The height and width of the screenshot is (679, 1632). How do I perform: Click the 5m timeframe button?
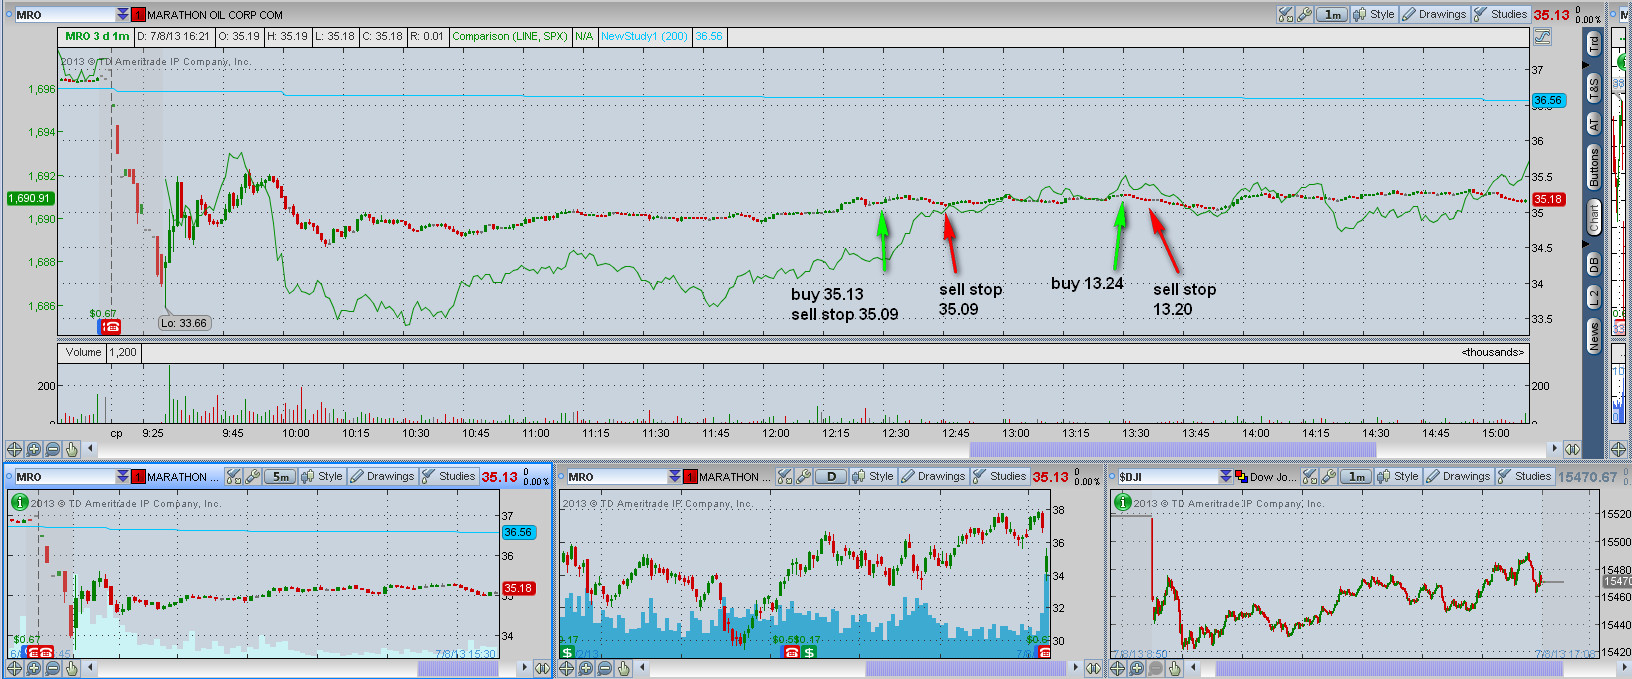[x=280, y=477]
